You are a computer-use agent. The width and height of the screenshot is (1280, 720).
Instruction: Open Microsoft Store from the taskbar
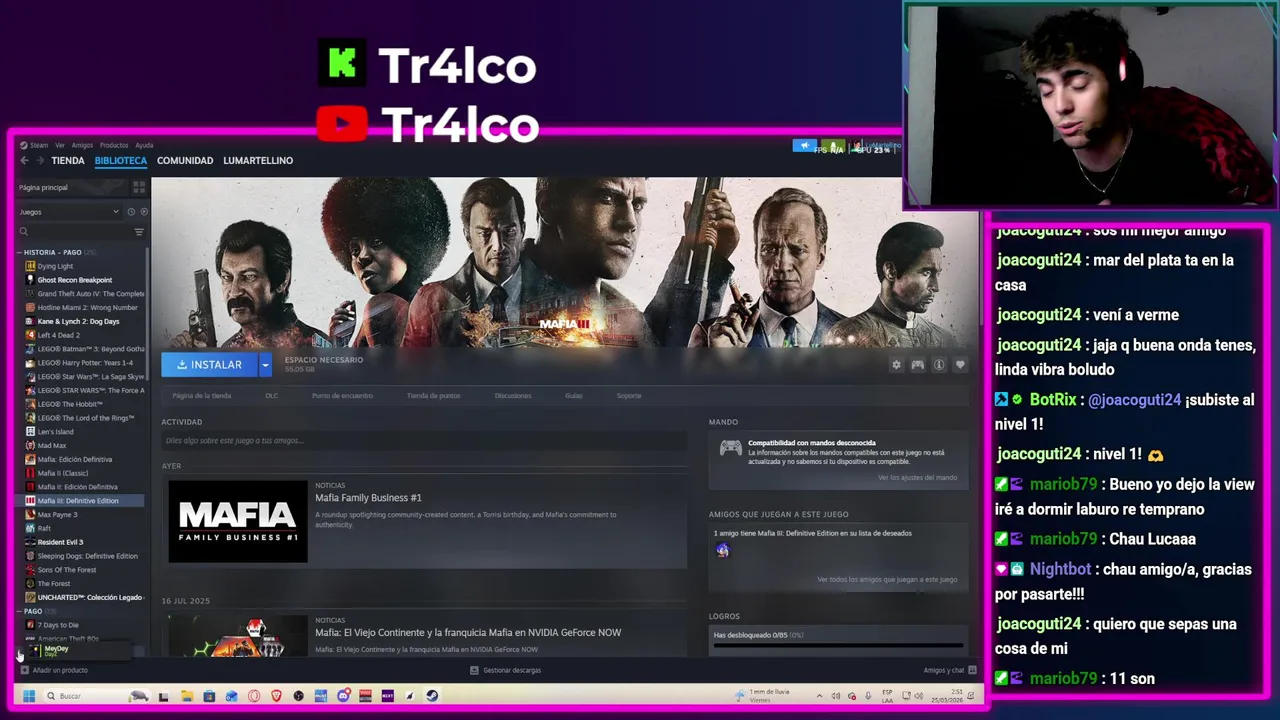tap(209, 696)
